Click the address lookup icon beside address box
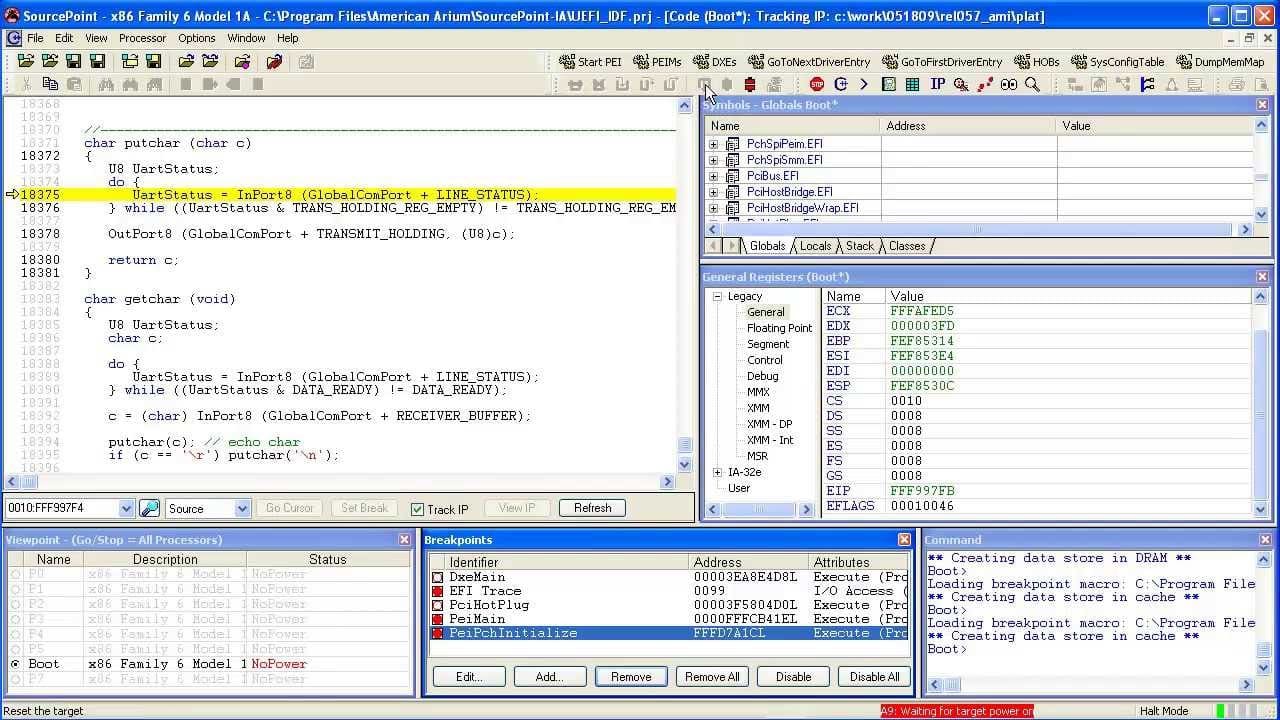This screenshot has height=720, width=1280. point(149,508)
